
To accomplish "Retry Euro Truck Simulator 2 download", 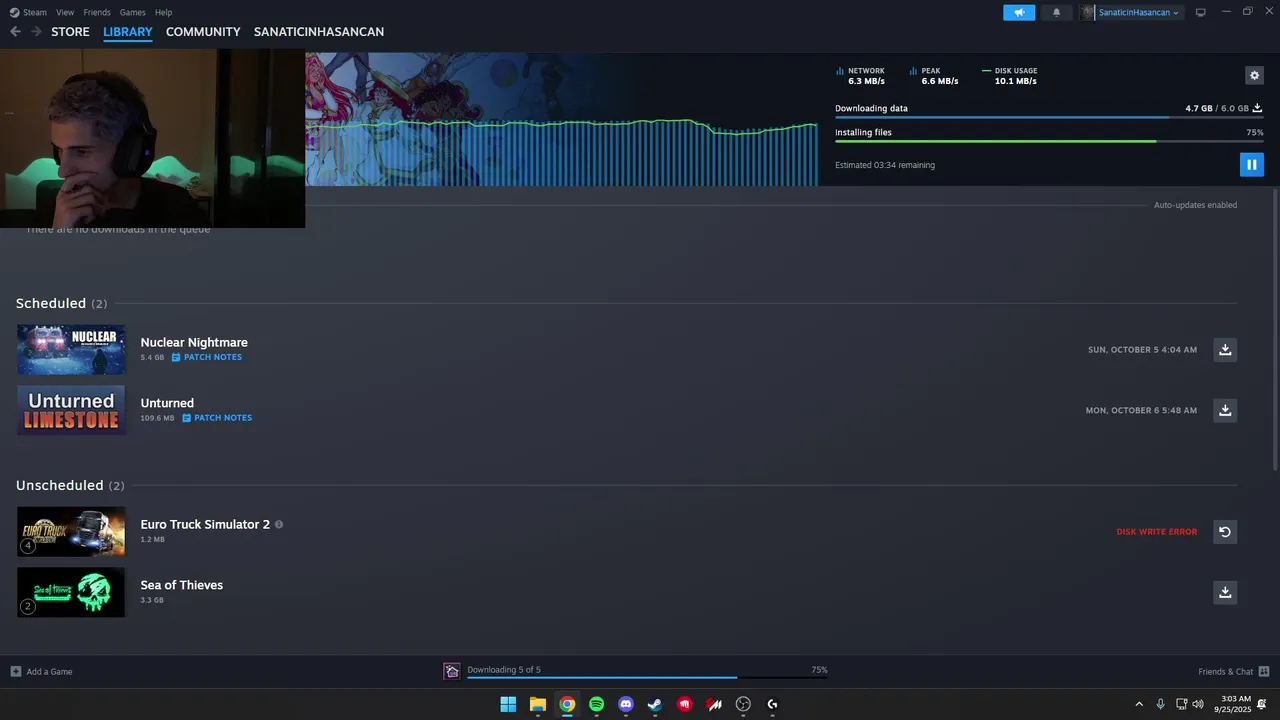I will pos(1225,532).
